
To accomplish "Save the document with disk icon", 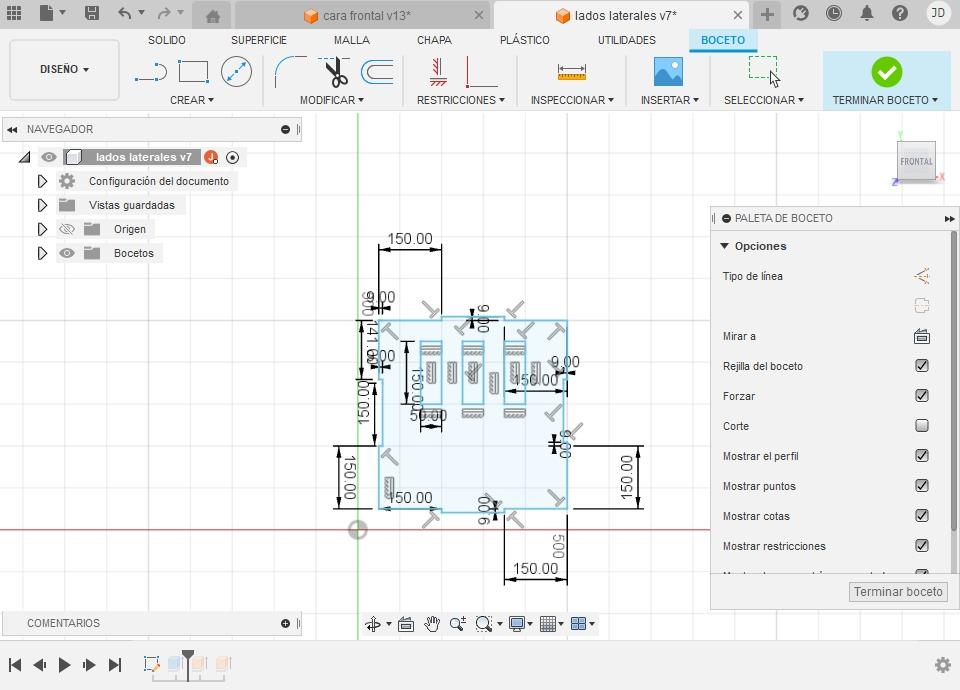I will pyautogui.click(x=92, y=13).
